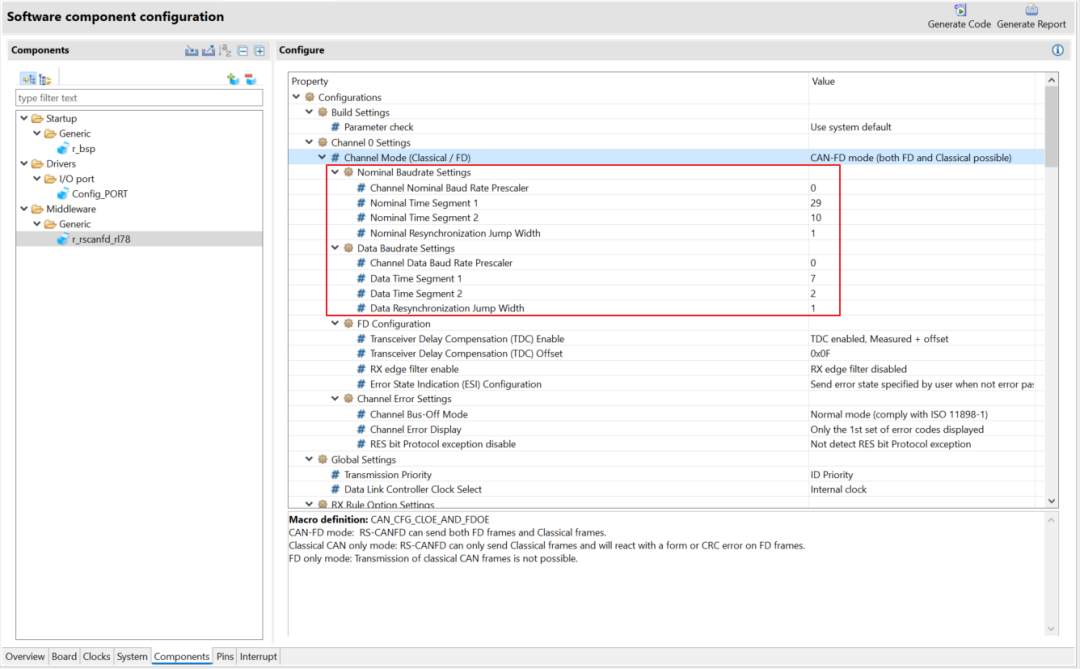This screenshot has width=1080, height=669.
Task: Collapse the Generic folder under Middleware
Action: (x=37, y=224)
